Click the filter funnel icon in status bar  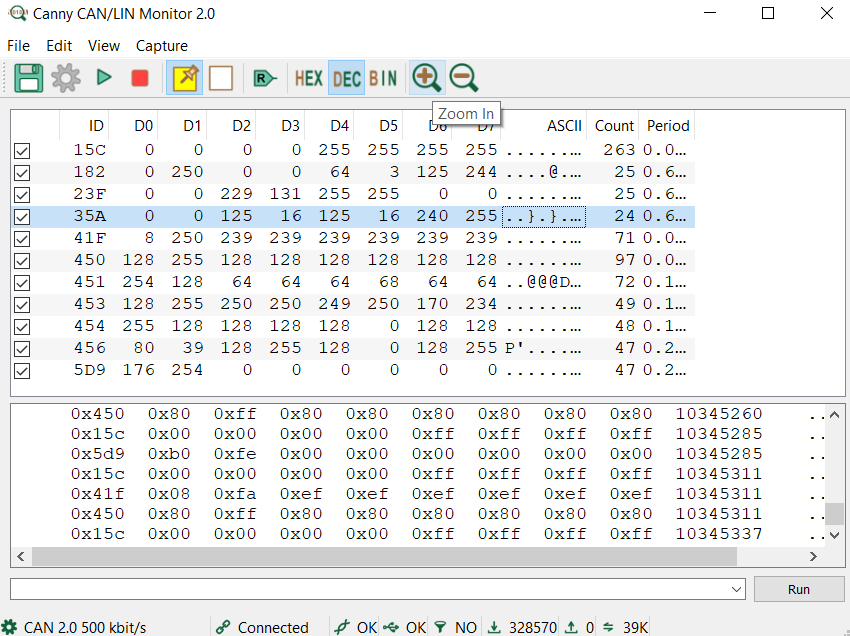[x=441, y=627]
